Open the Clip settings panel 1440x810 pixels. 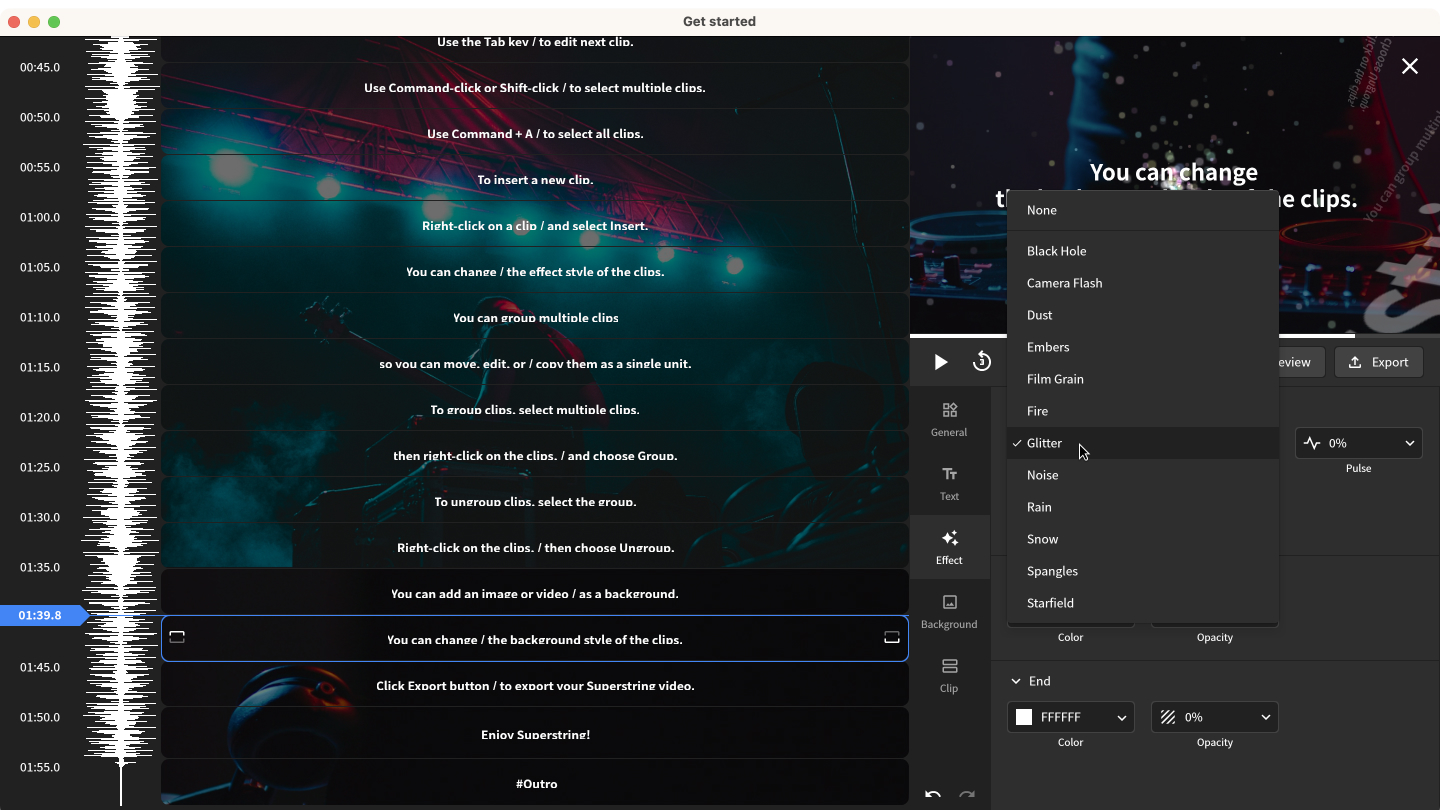[x=949, y=675]
